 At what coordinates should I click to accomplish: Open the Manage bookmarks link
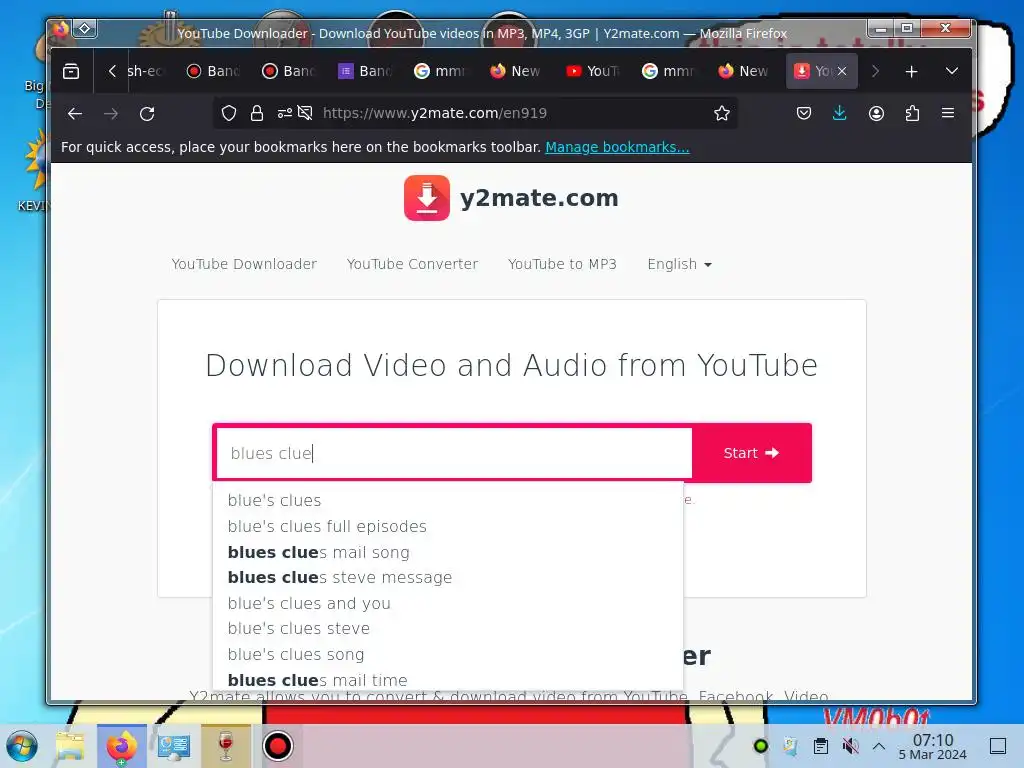617,147
